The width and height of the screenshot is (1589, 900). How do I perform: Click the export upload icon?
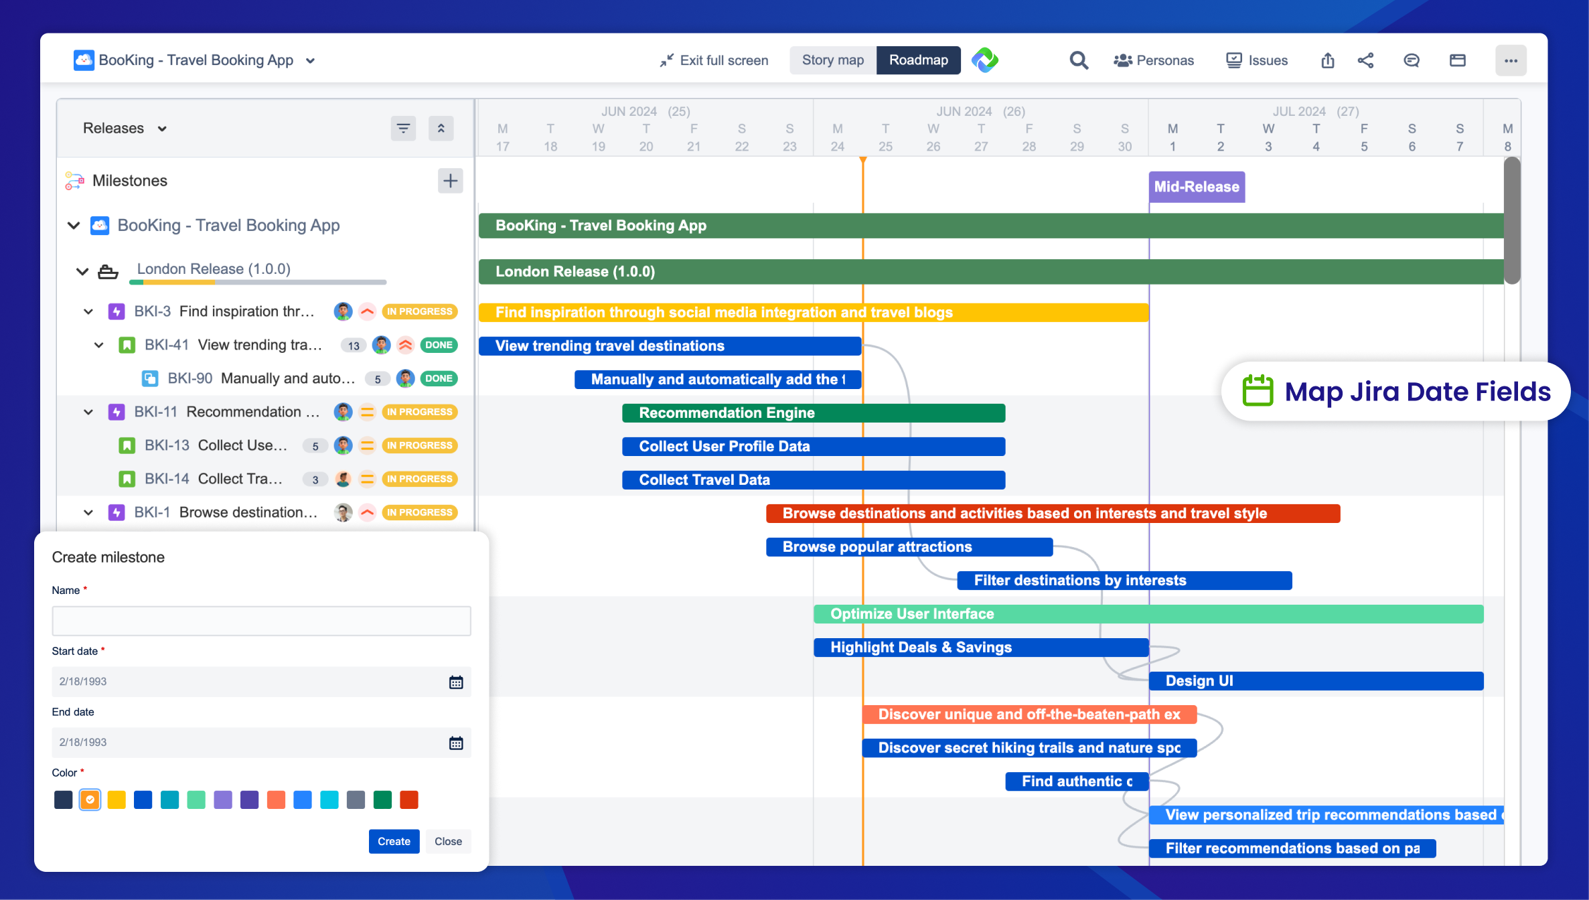pyautogui.click(x=1327, y=61)
